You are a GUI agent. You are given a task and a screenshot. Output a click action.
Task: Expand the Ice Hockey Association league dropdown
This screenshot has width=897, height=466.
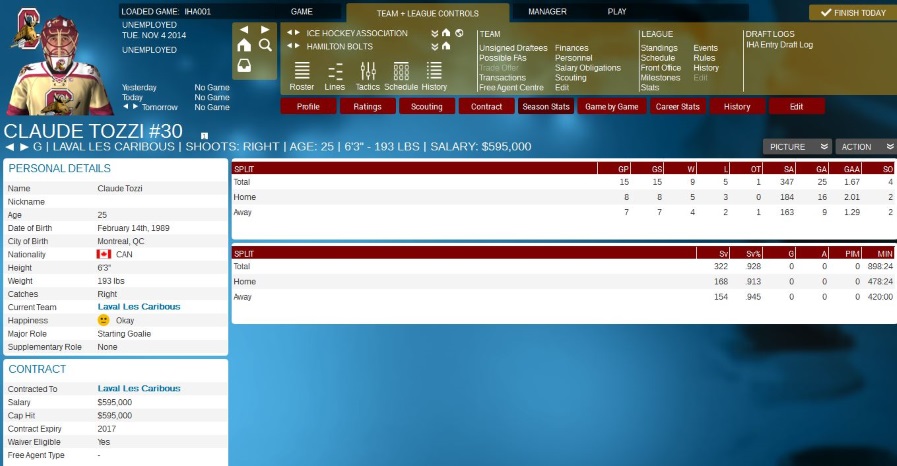[435, 33]
